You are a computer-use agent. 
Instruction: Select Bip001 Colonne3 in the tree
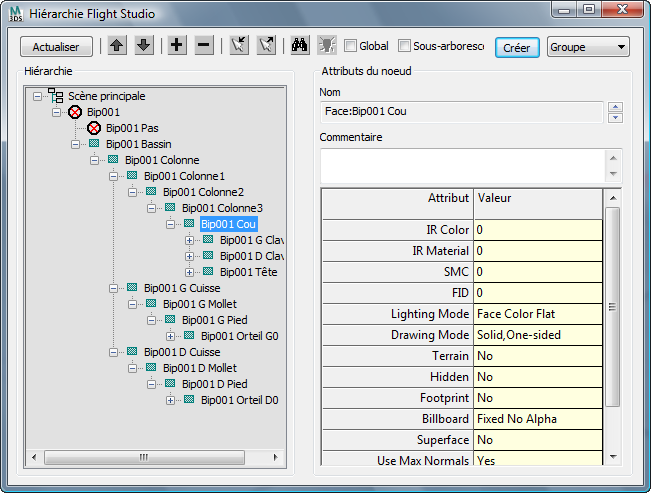(x=223, y=208)
